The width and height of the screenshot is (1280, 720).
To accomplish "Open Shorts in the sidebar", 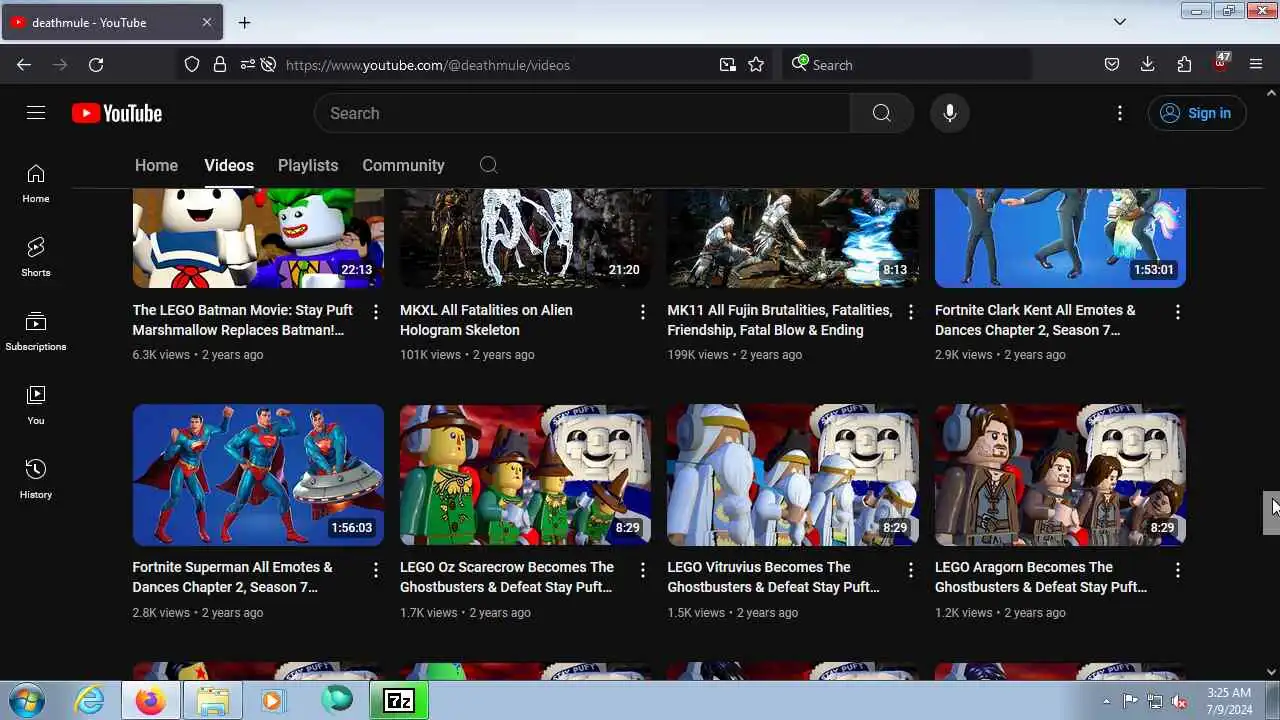I will pos(36,258).
